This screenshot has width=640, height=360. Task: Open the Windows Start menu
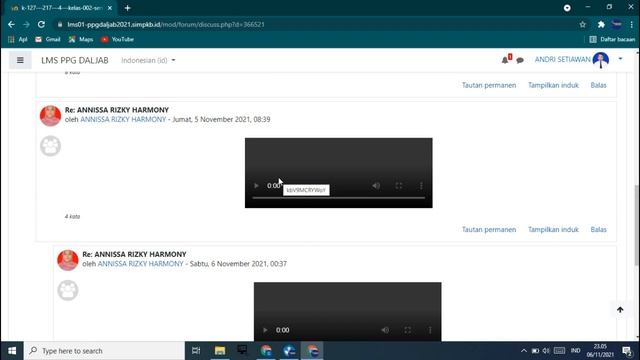pos(12,351)
